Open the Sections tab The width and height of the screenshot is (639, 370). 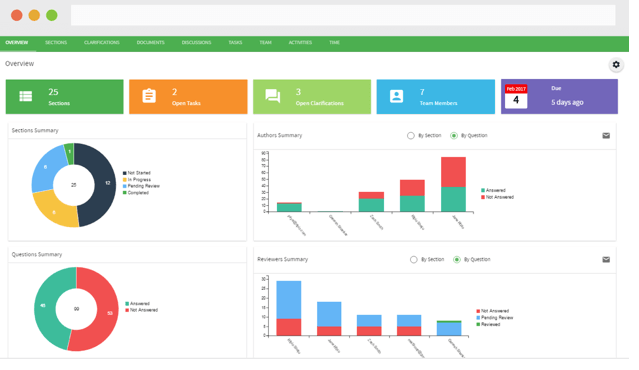56,42
